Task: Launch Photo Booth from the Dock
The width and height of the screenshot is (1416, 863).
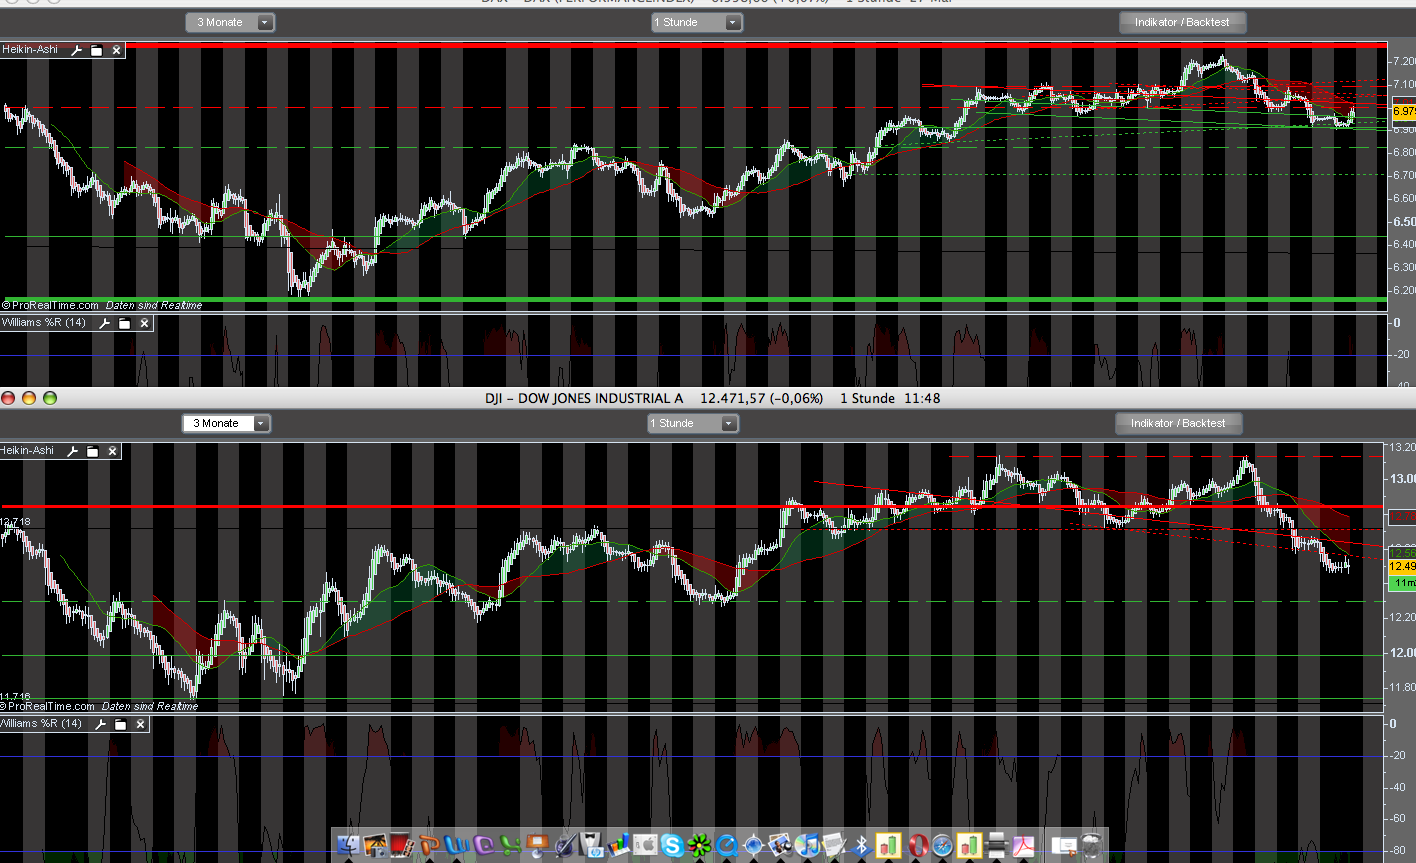Action: (402, 845)
